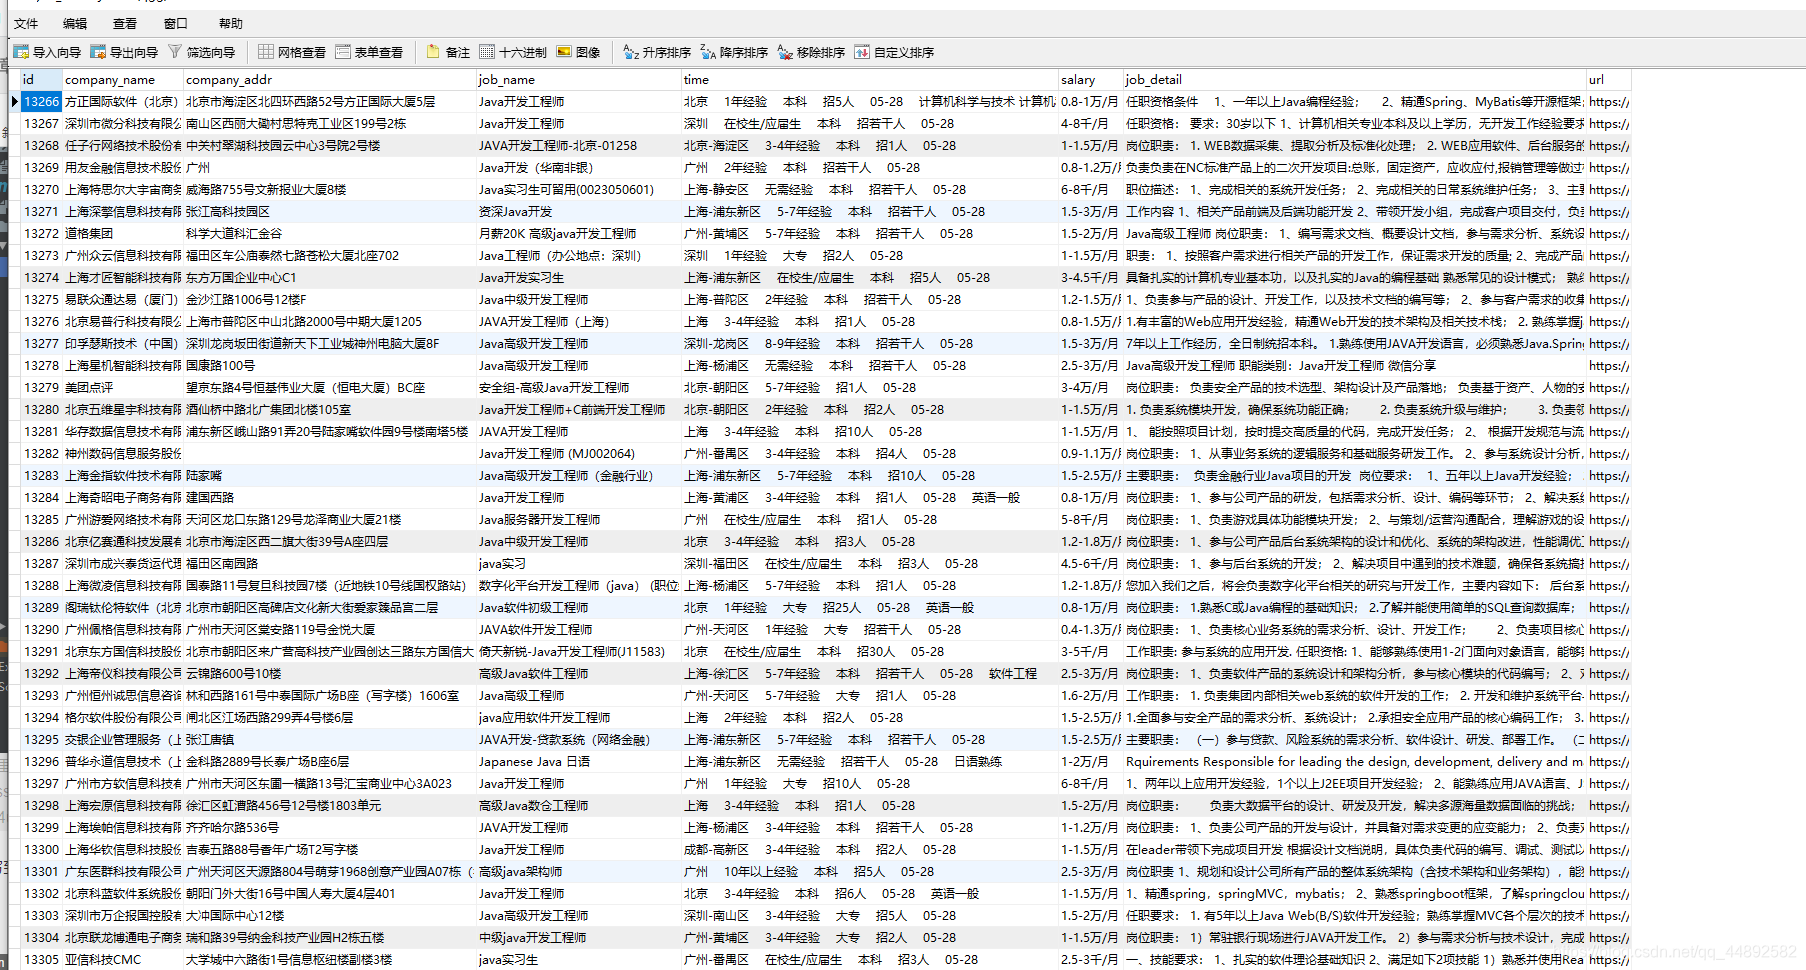Select the salary column header
This screenshot has width=1806, height=970.
(x=1090, y=79)
